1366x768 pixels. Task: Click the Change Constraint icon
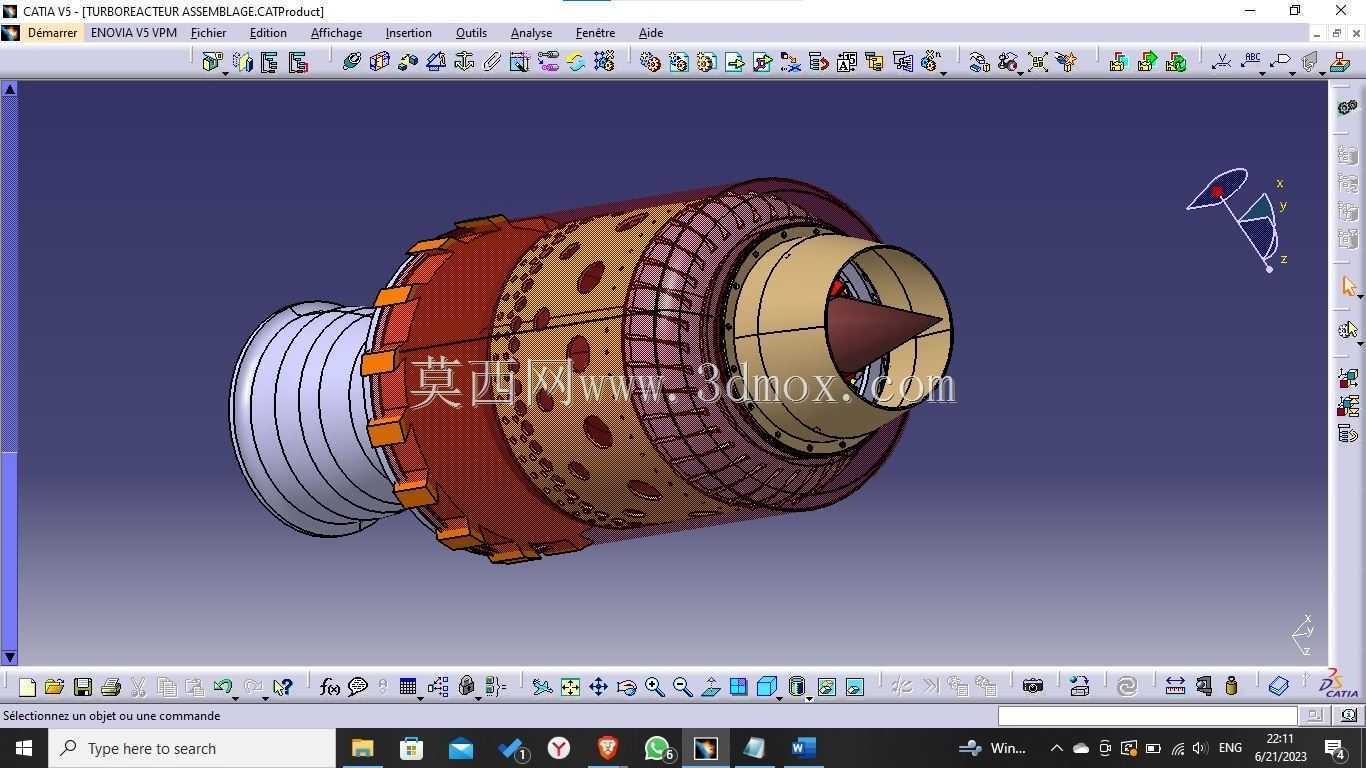point(575,62)
